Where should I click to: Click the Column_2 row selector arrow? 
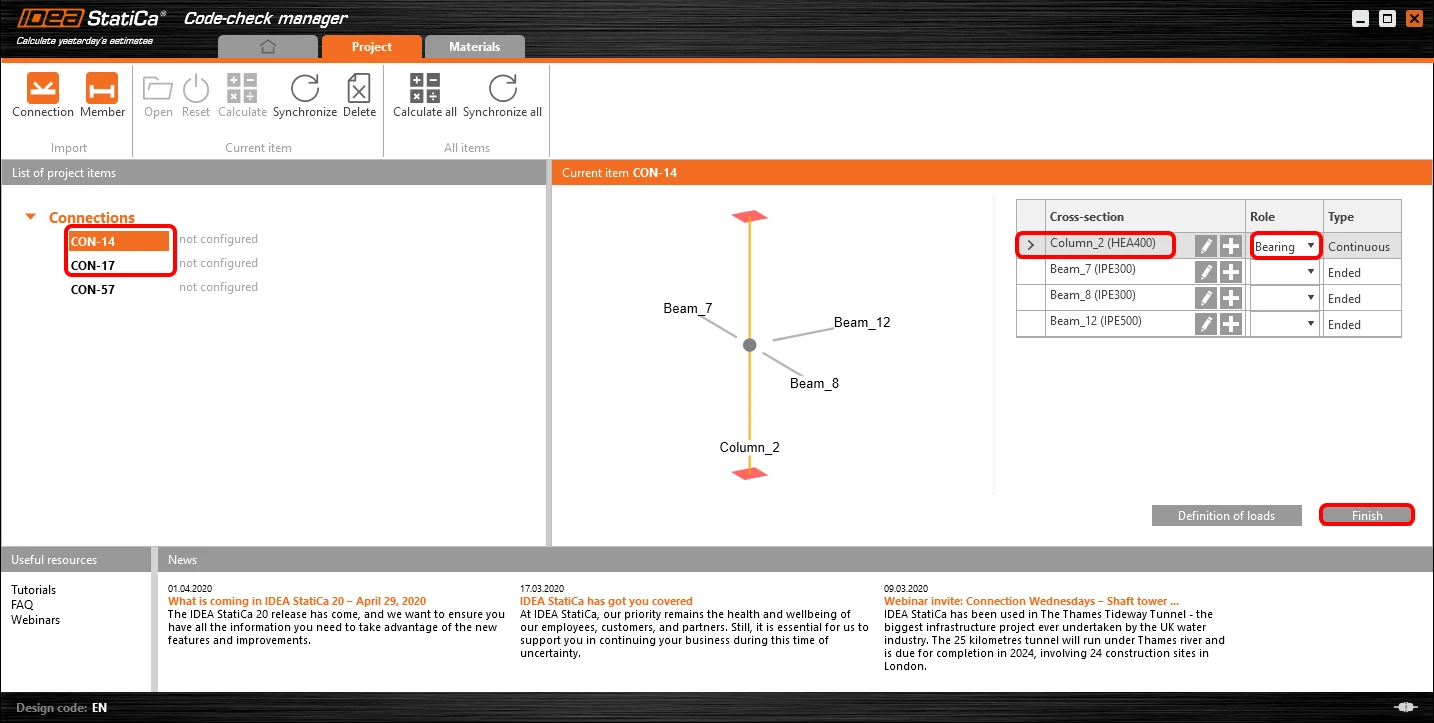coord(1030,246)
